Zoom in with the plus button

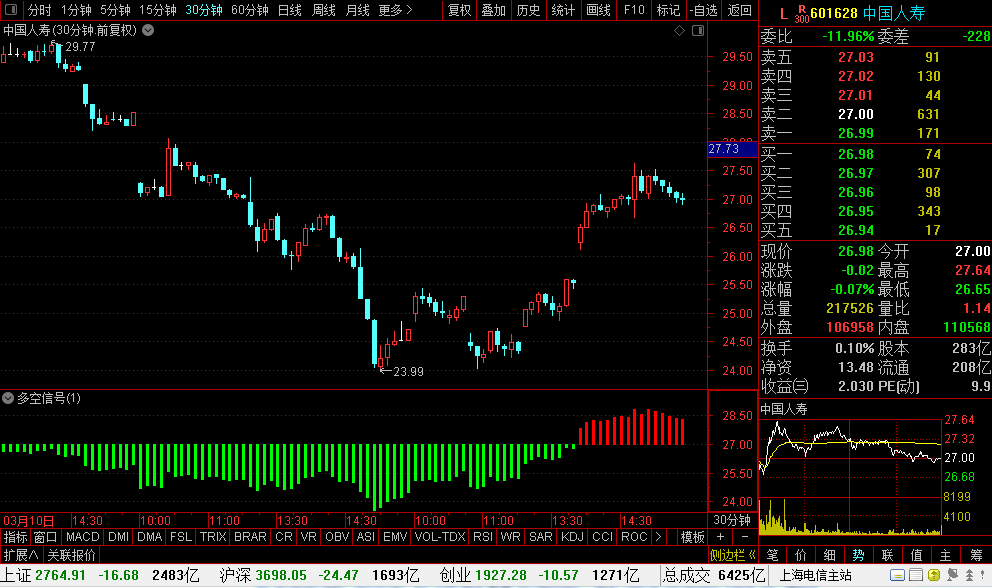point(721,537)
